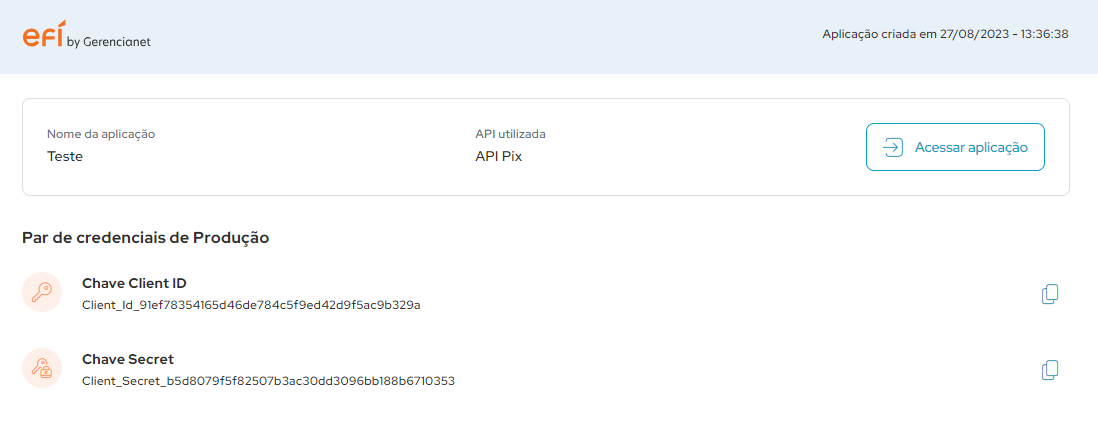
Task: Click the "Chave Client ID" title
Action: [134, 283]
